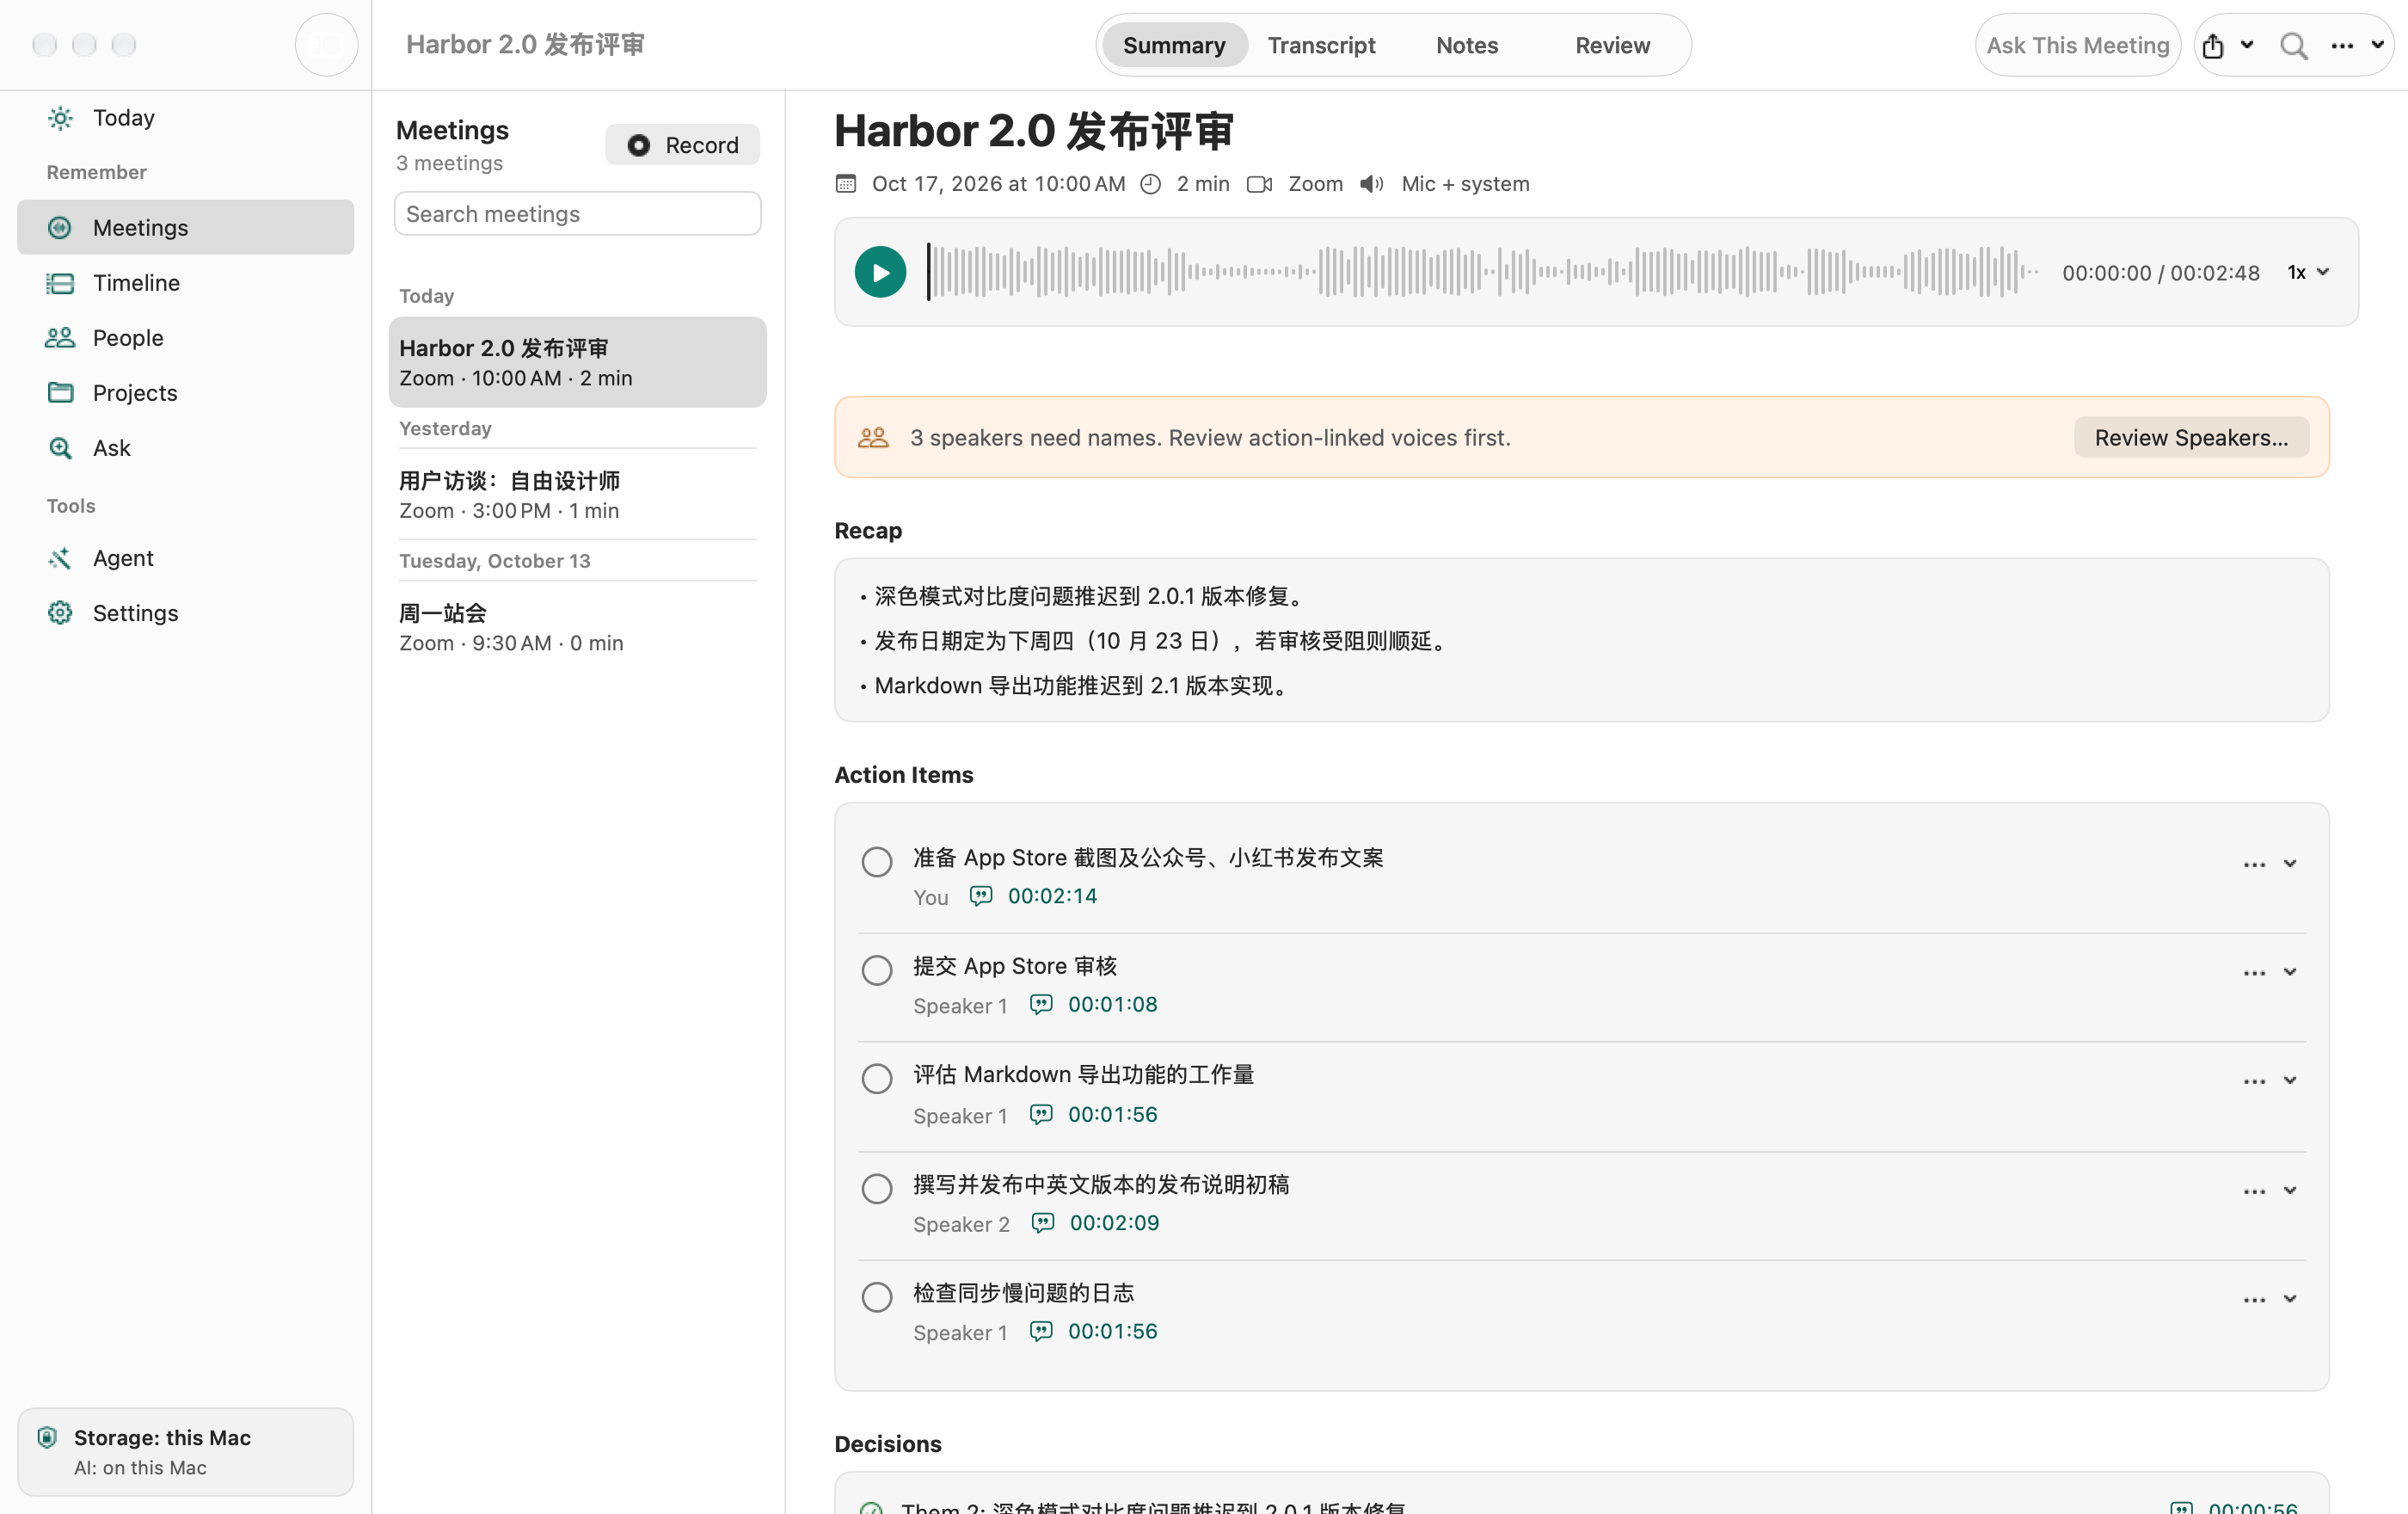The width and height of the screenshot is (2408, 1514).
Task: Click the Record button
Action: [682, 145]
